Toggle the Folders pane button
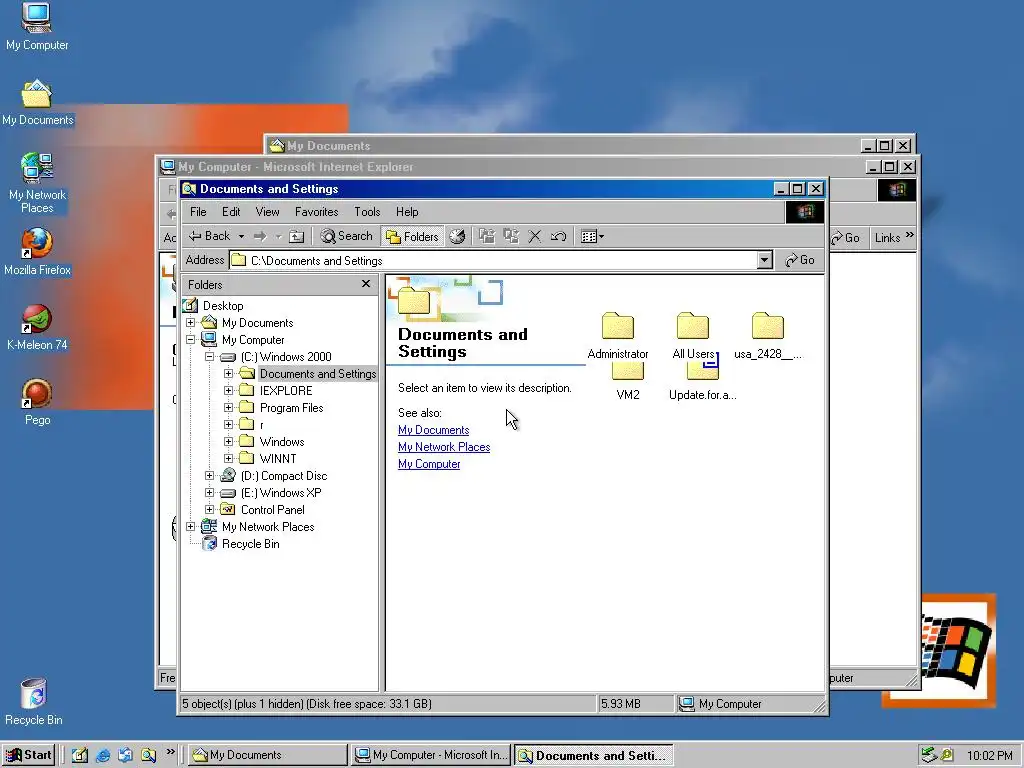The width and height of the screenshot is (1024, 768). pyautogui.click(x=412, y=236)
